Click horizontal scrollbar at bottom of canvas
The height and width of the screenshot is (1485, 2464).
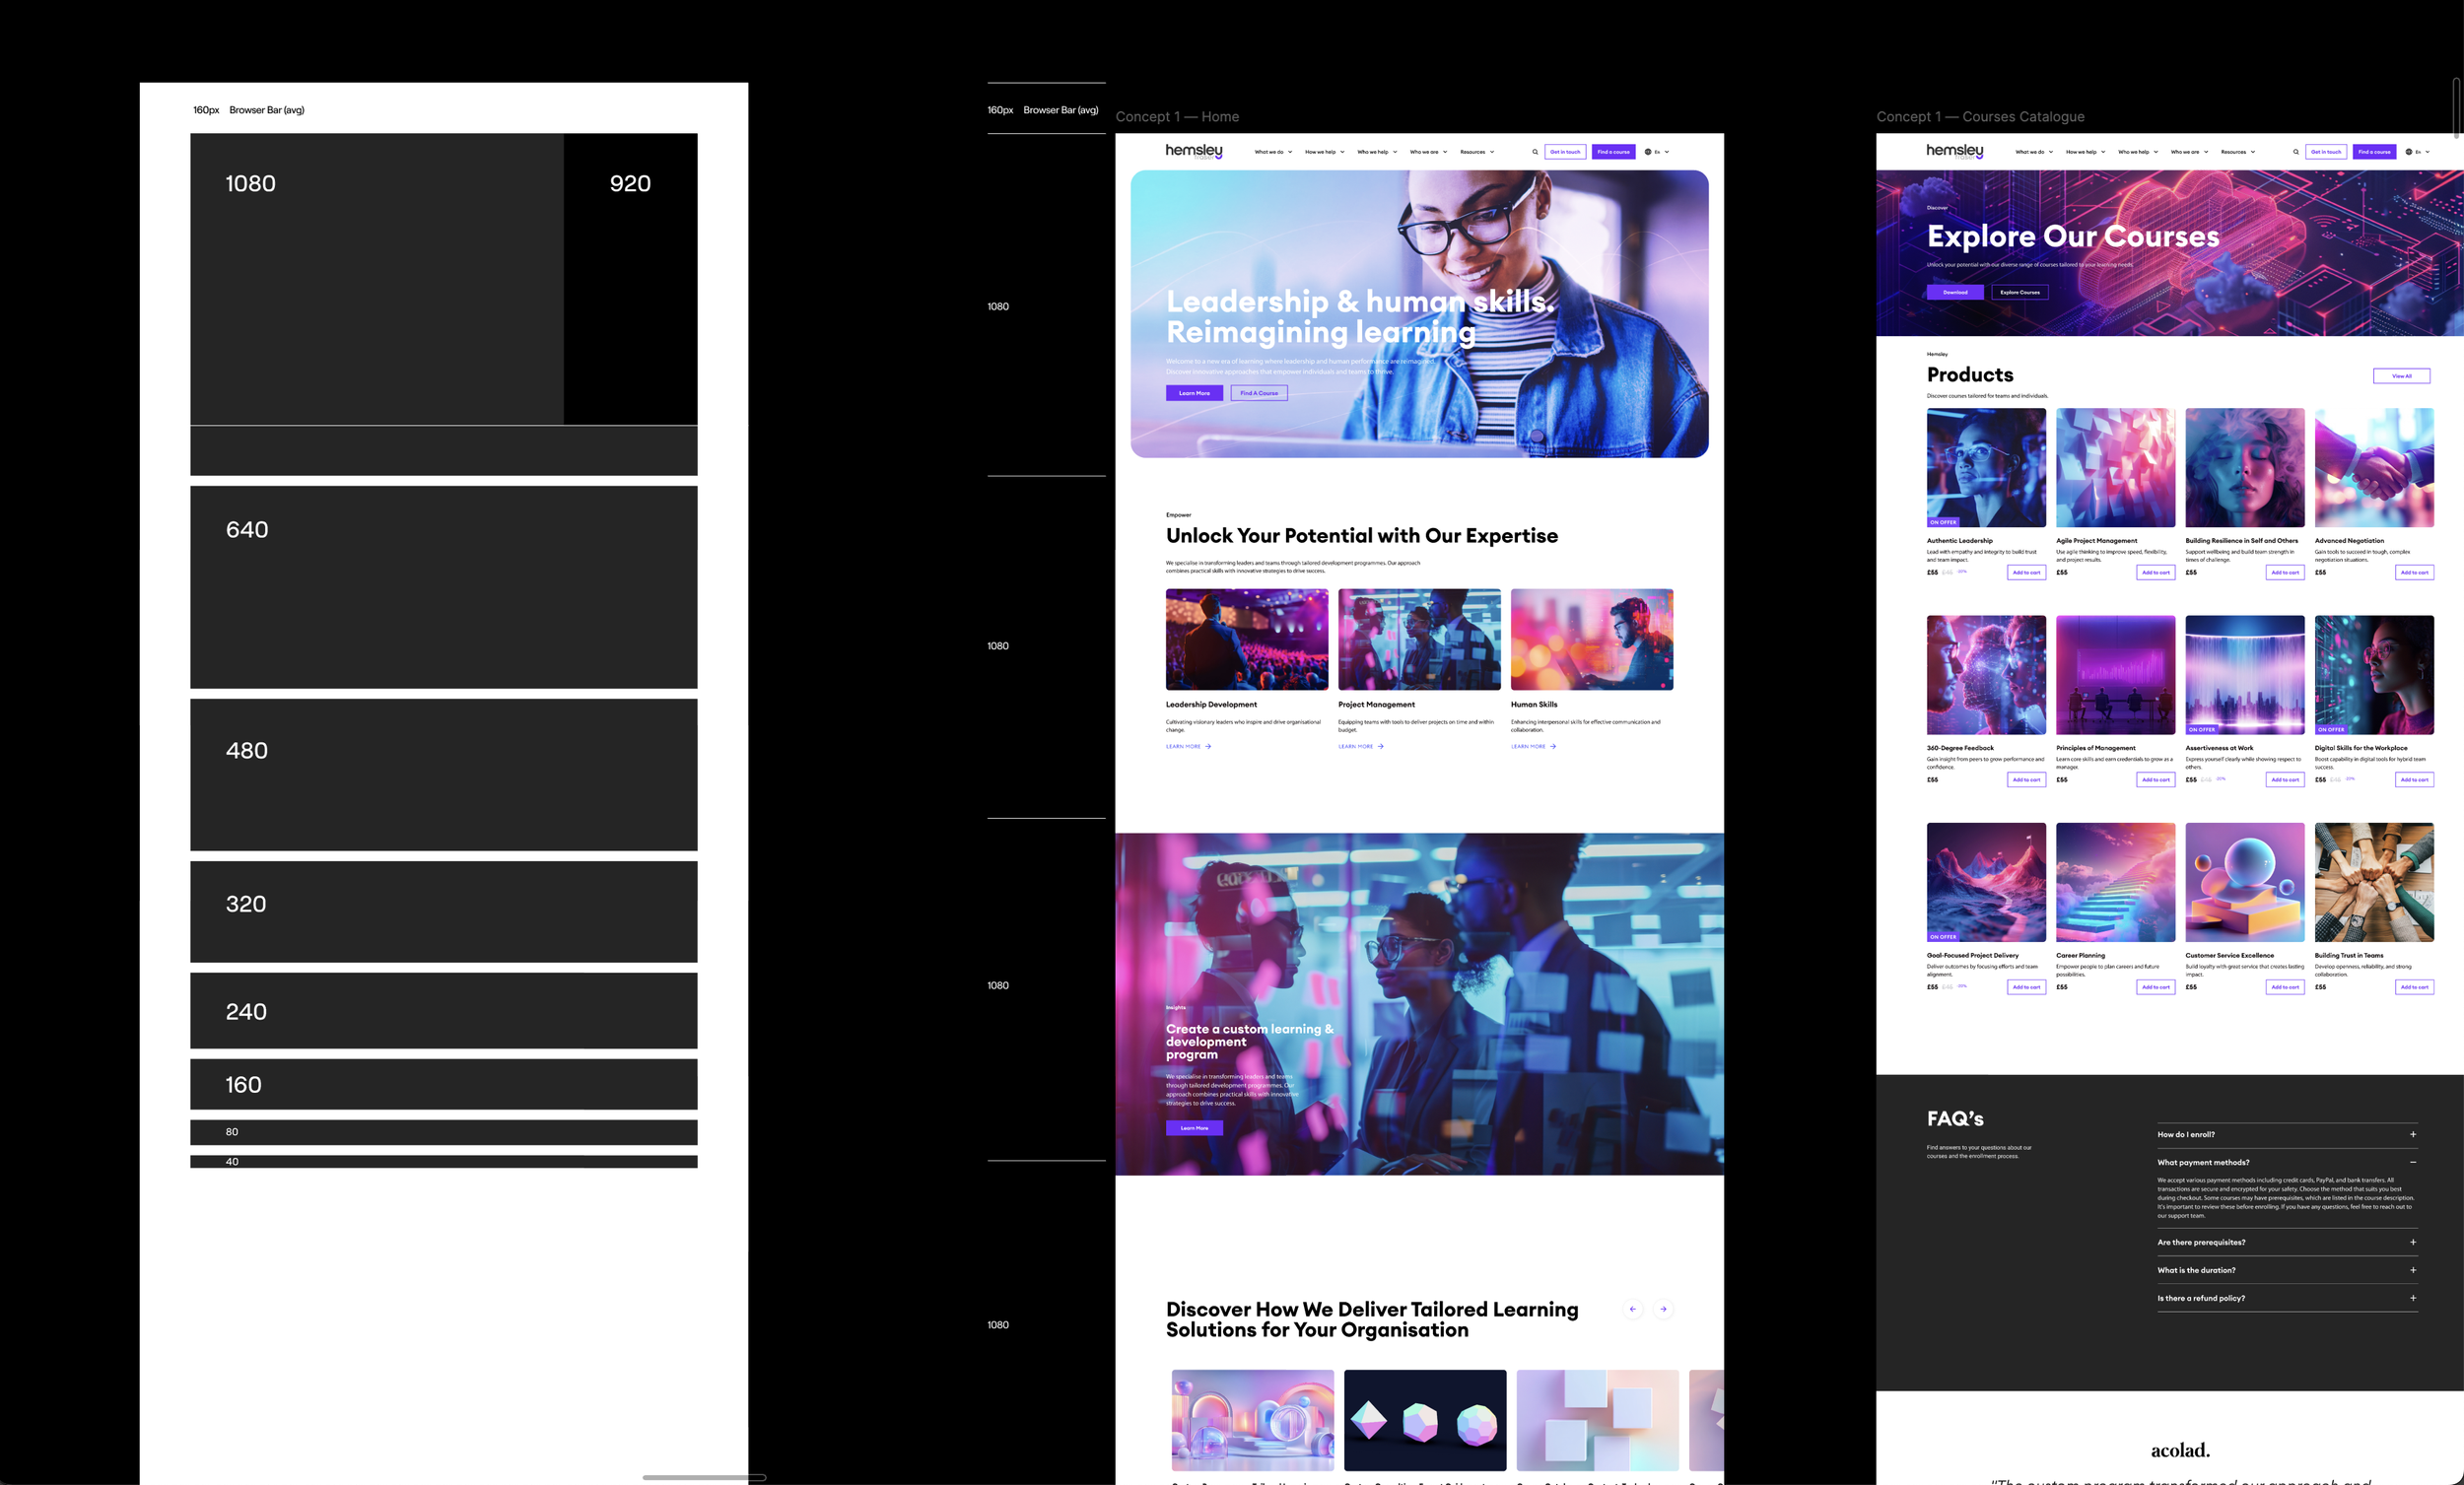[704, 1477]
